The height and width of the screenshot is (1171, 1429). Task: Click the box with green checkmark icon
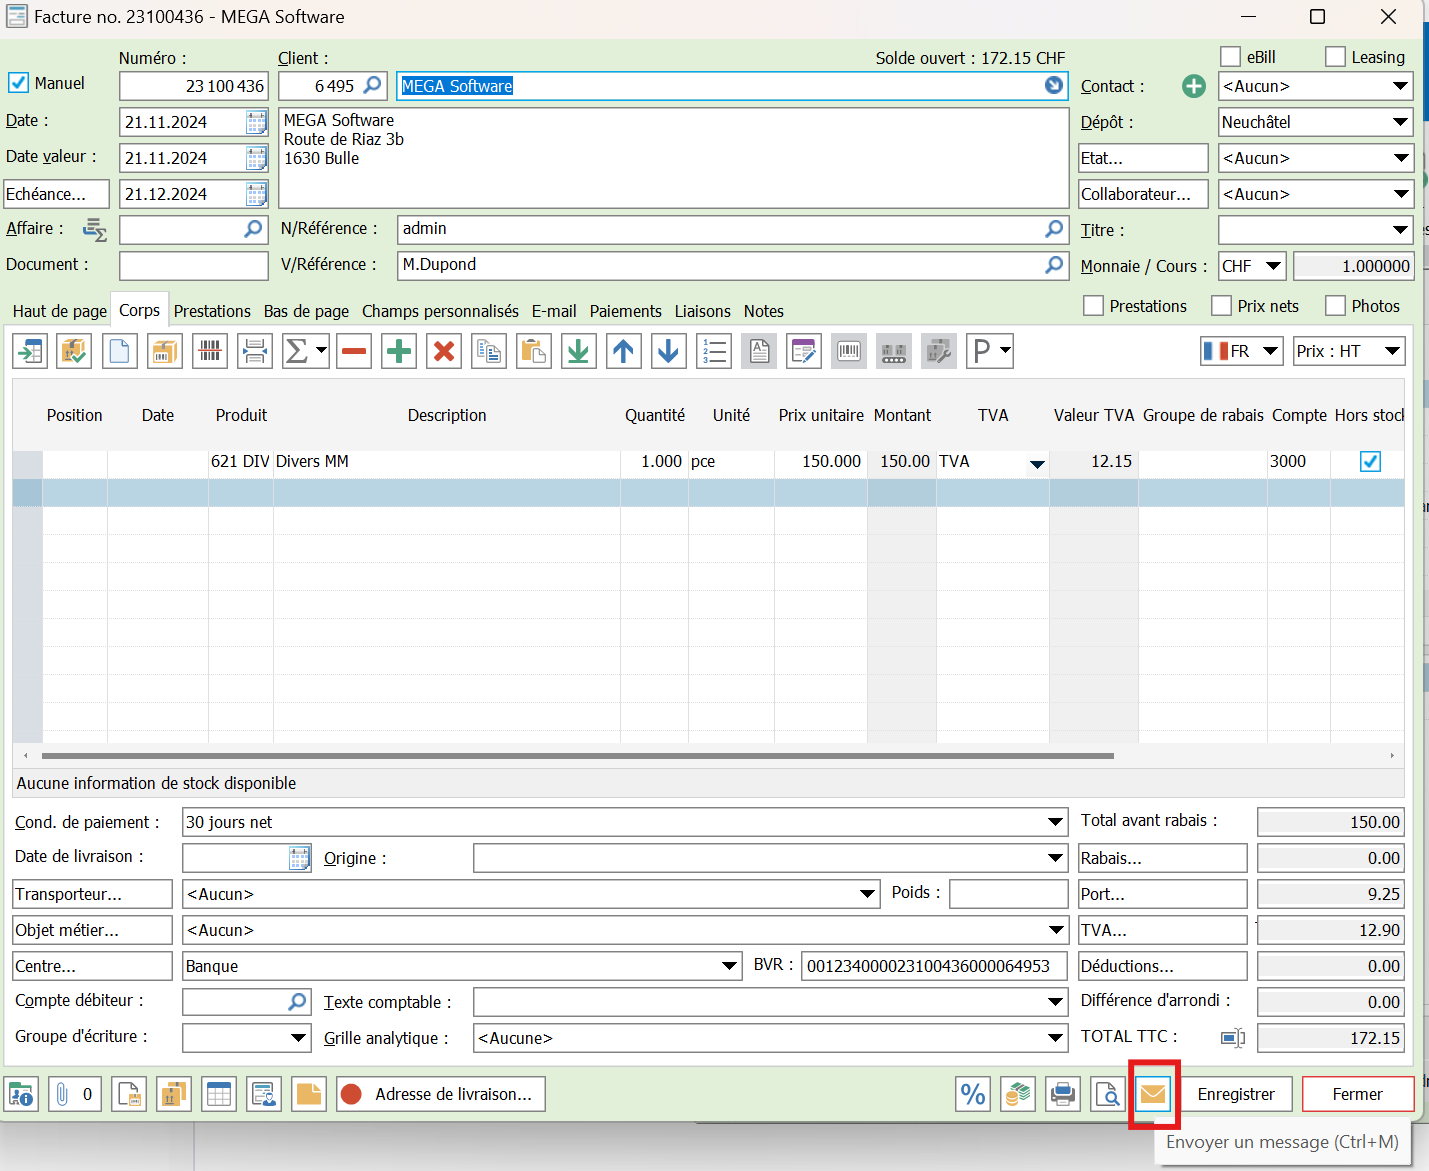(75, 351)
